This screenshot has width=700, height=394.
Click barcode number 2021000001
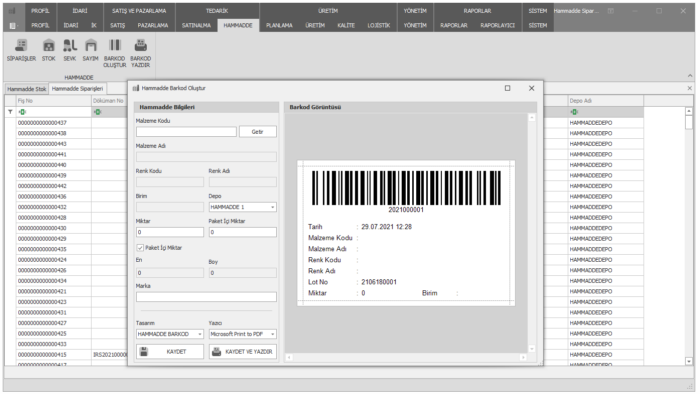(x=406, y=210)
